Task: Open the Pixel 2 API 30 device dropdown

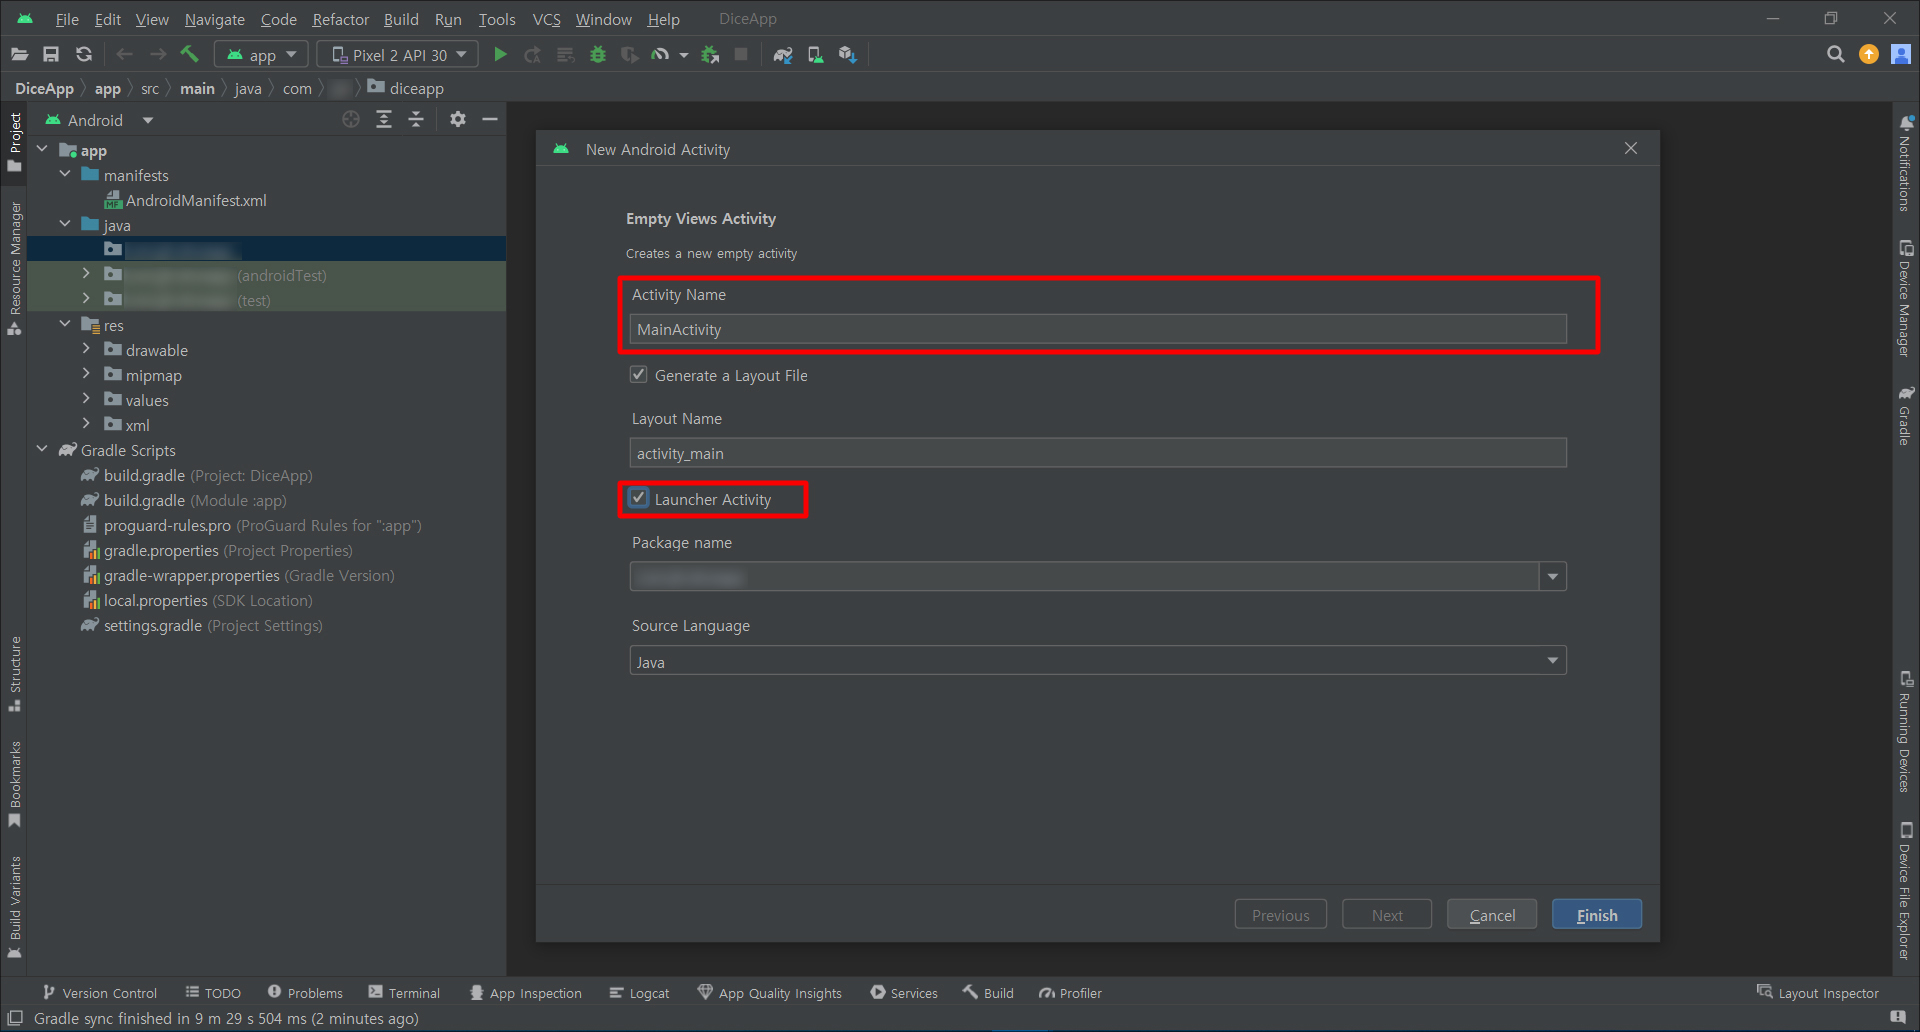Action: [398, 55]
